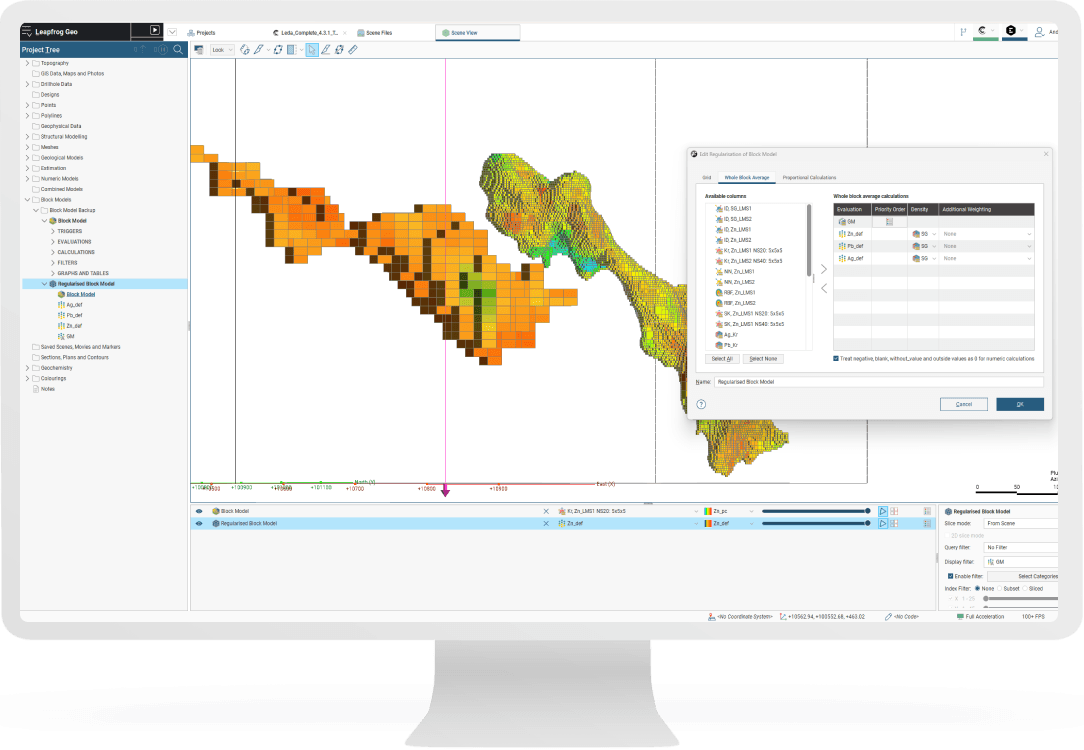Open the help question mark in dialog
Image resolution: width=1084 pixels, height=750 pixels.
coord(701,404)
